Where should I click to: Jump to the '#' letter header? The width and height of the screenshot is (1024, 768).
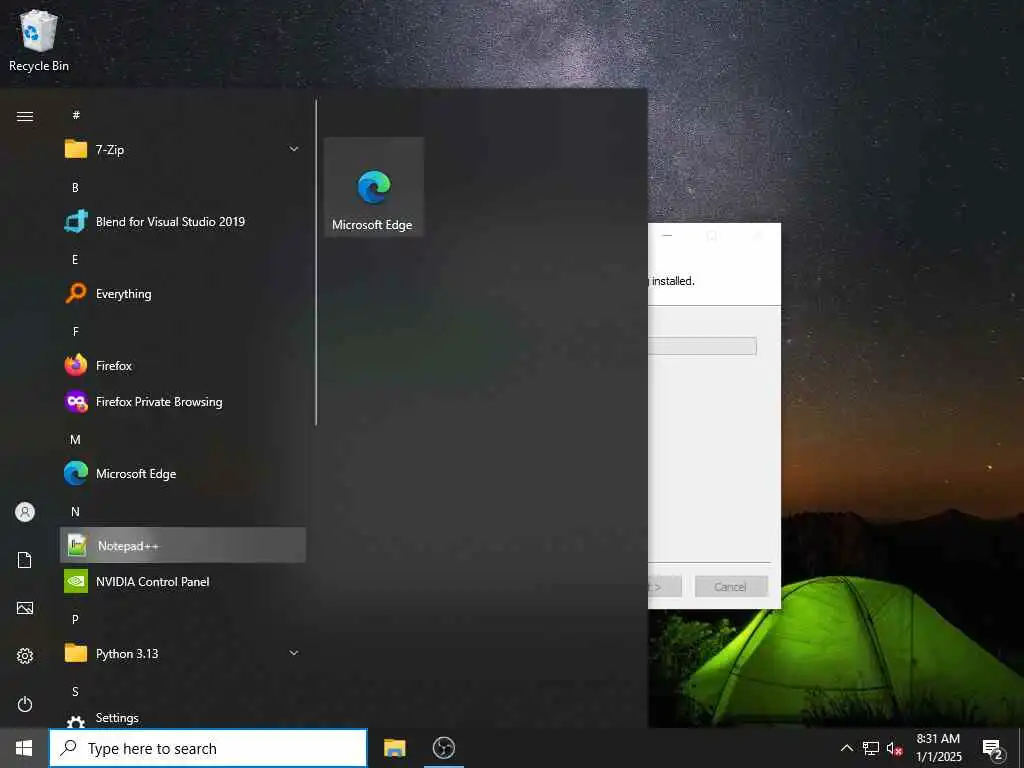[76, 115]
